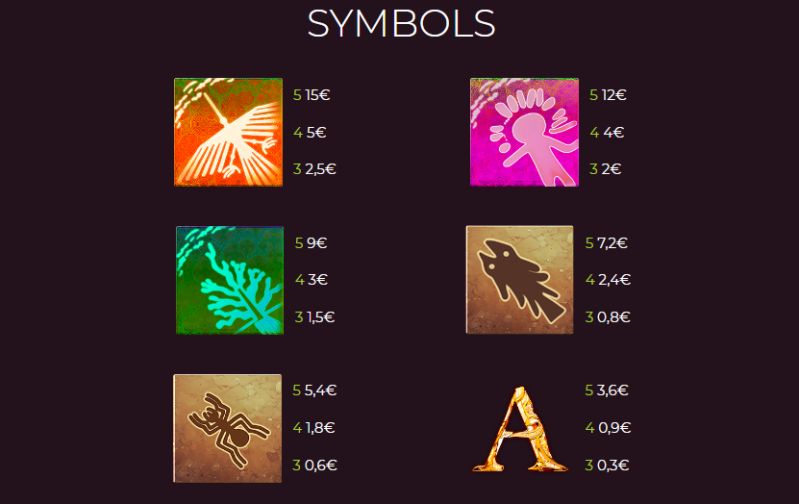Viewport: 799px width, 504px height.
Task: Select the 1,8€ four-match spider payout
Action: [x=320, y=428]
